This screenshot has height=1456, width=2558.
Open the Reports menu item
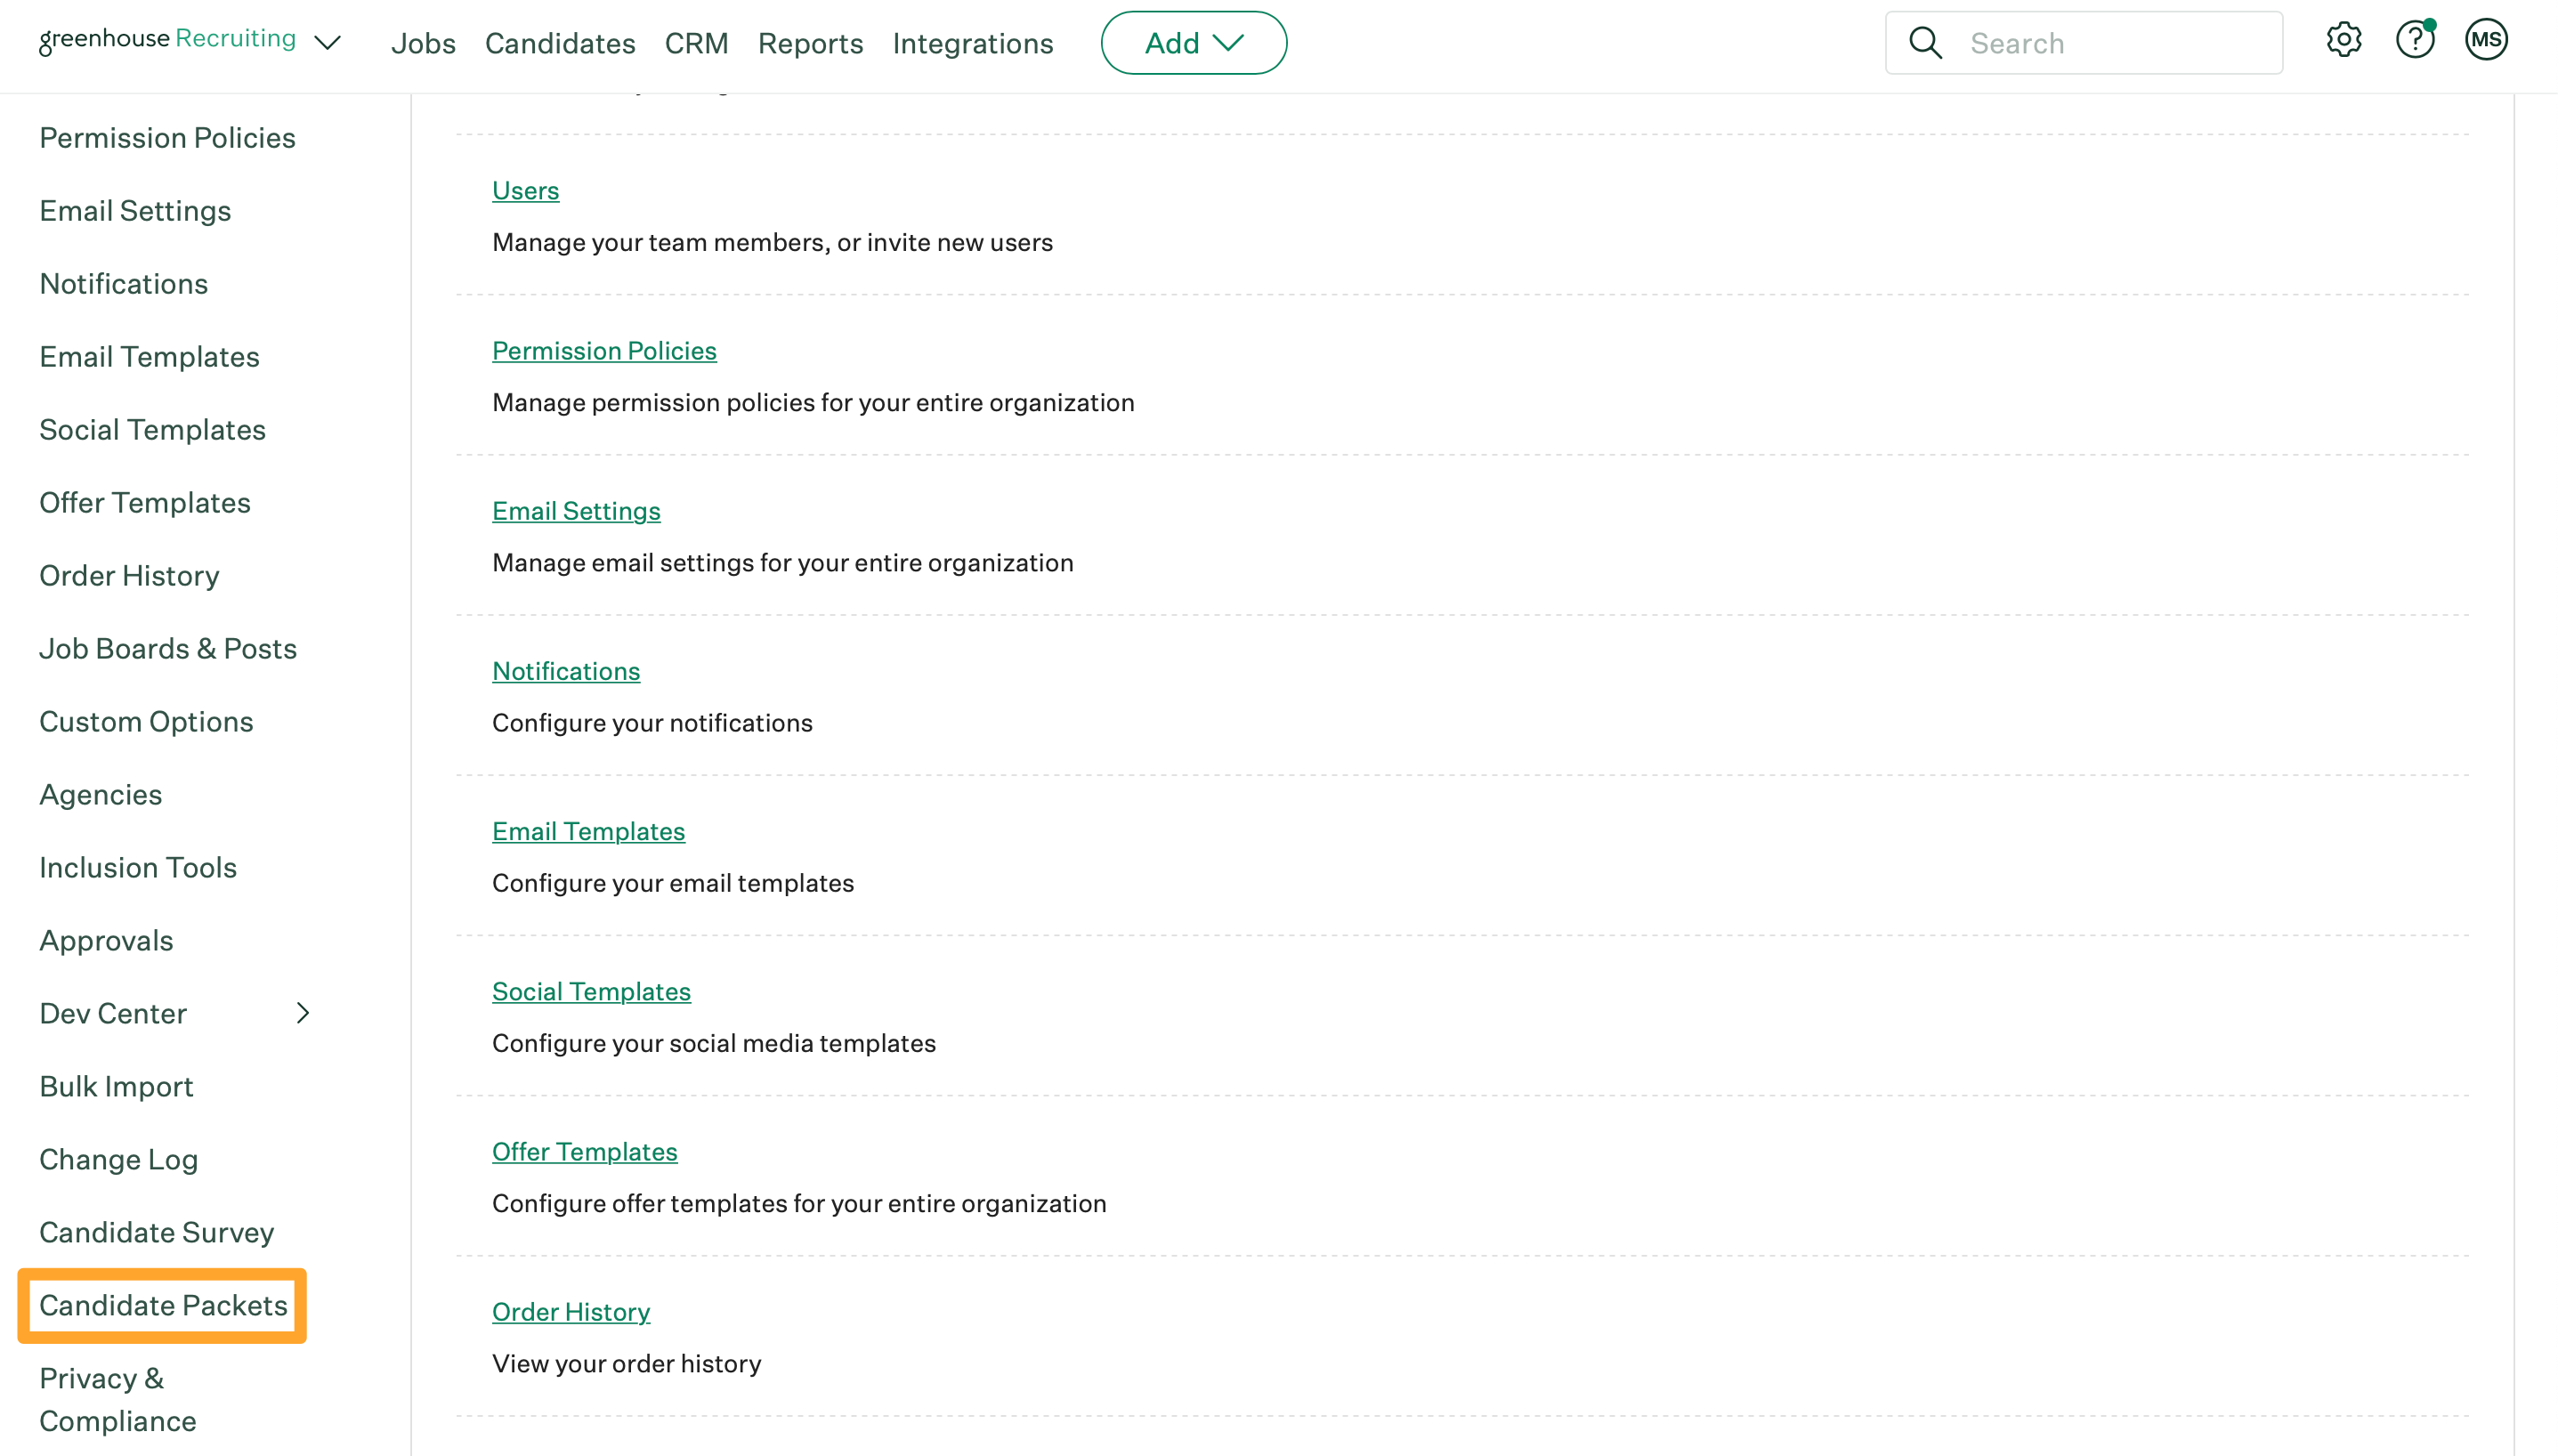point(810,43)
